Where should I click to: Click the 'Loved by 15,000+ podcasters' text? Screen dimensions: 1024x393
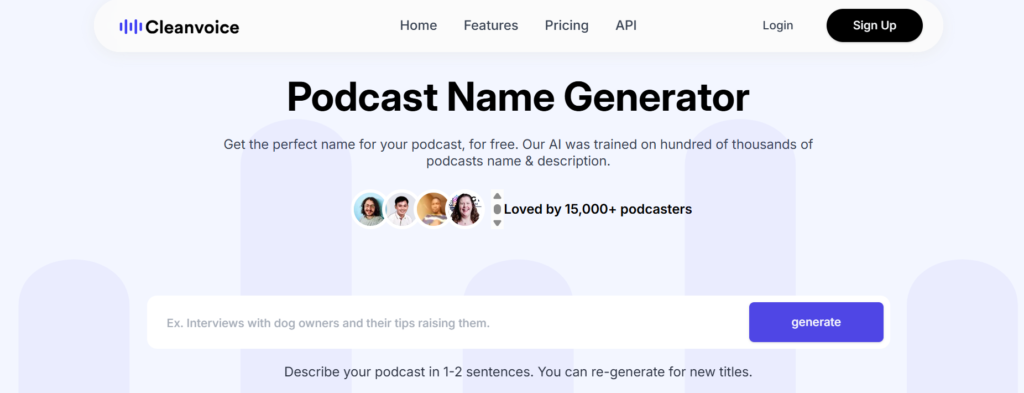(598, 210)
